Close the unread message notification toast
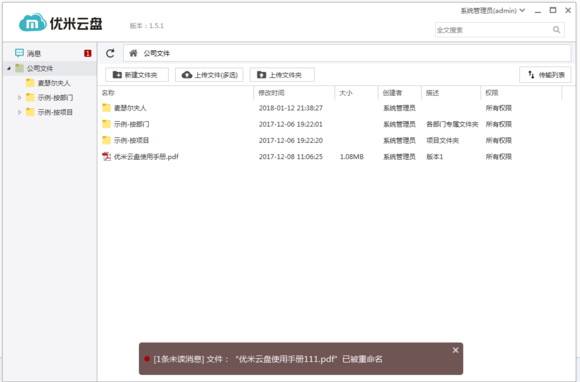Screen dimensions: 580x382 pyautogui.click(x=455, y=350)
